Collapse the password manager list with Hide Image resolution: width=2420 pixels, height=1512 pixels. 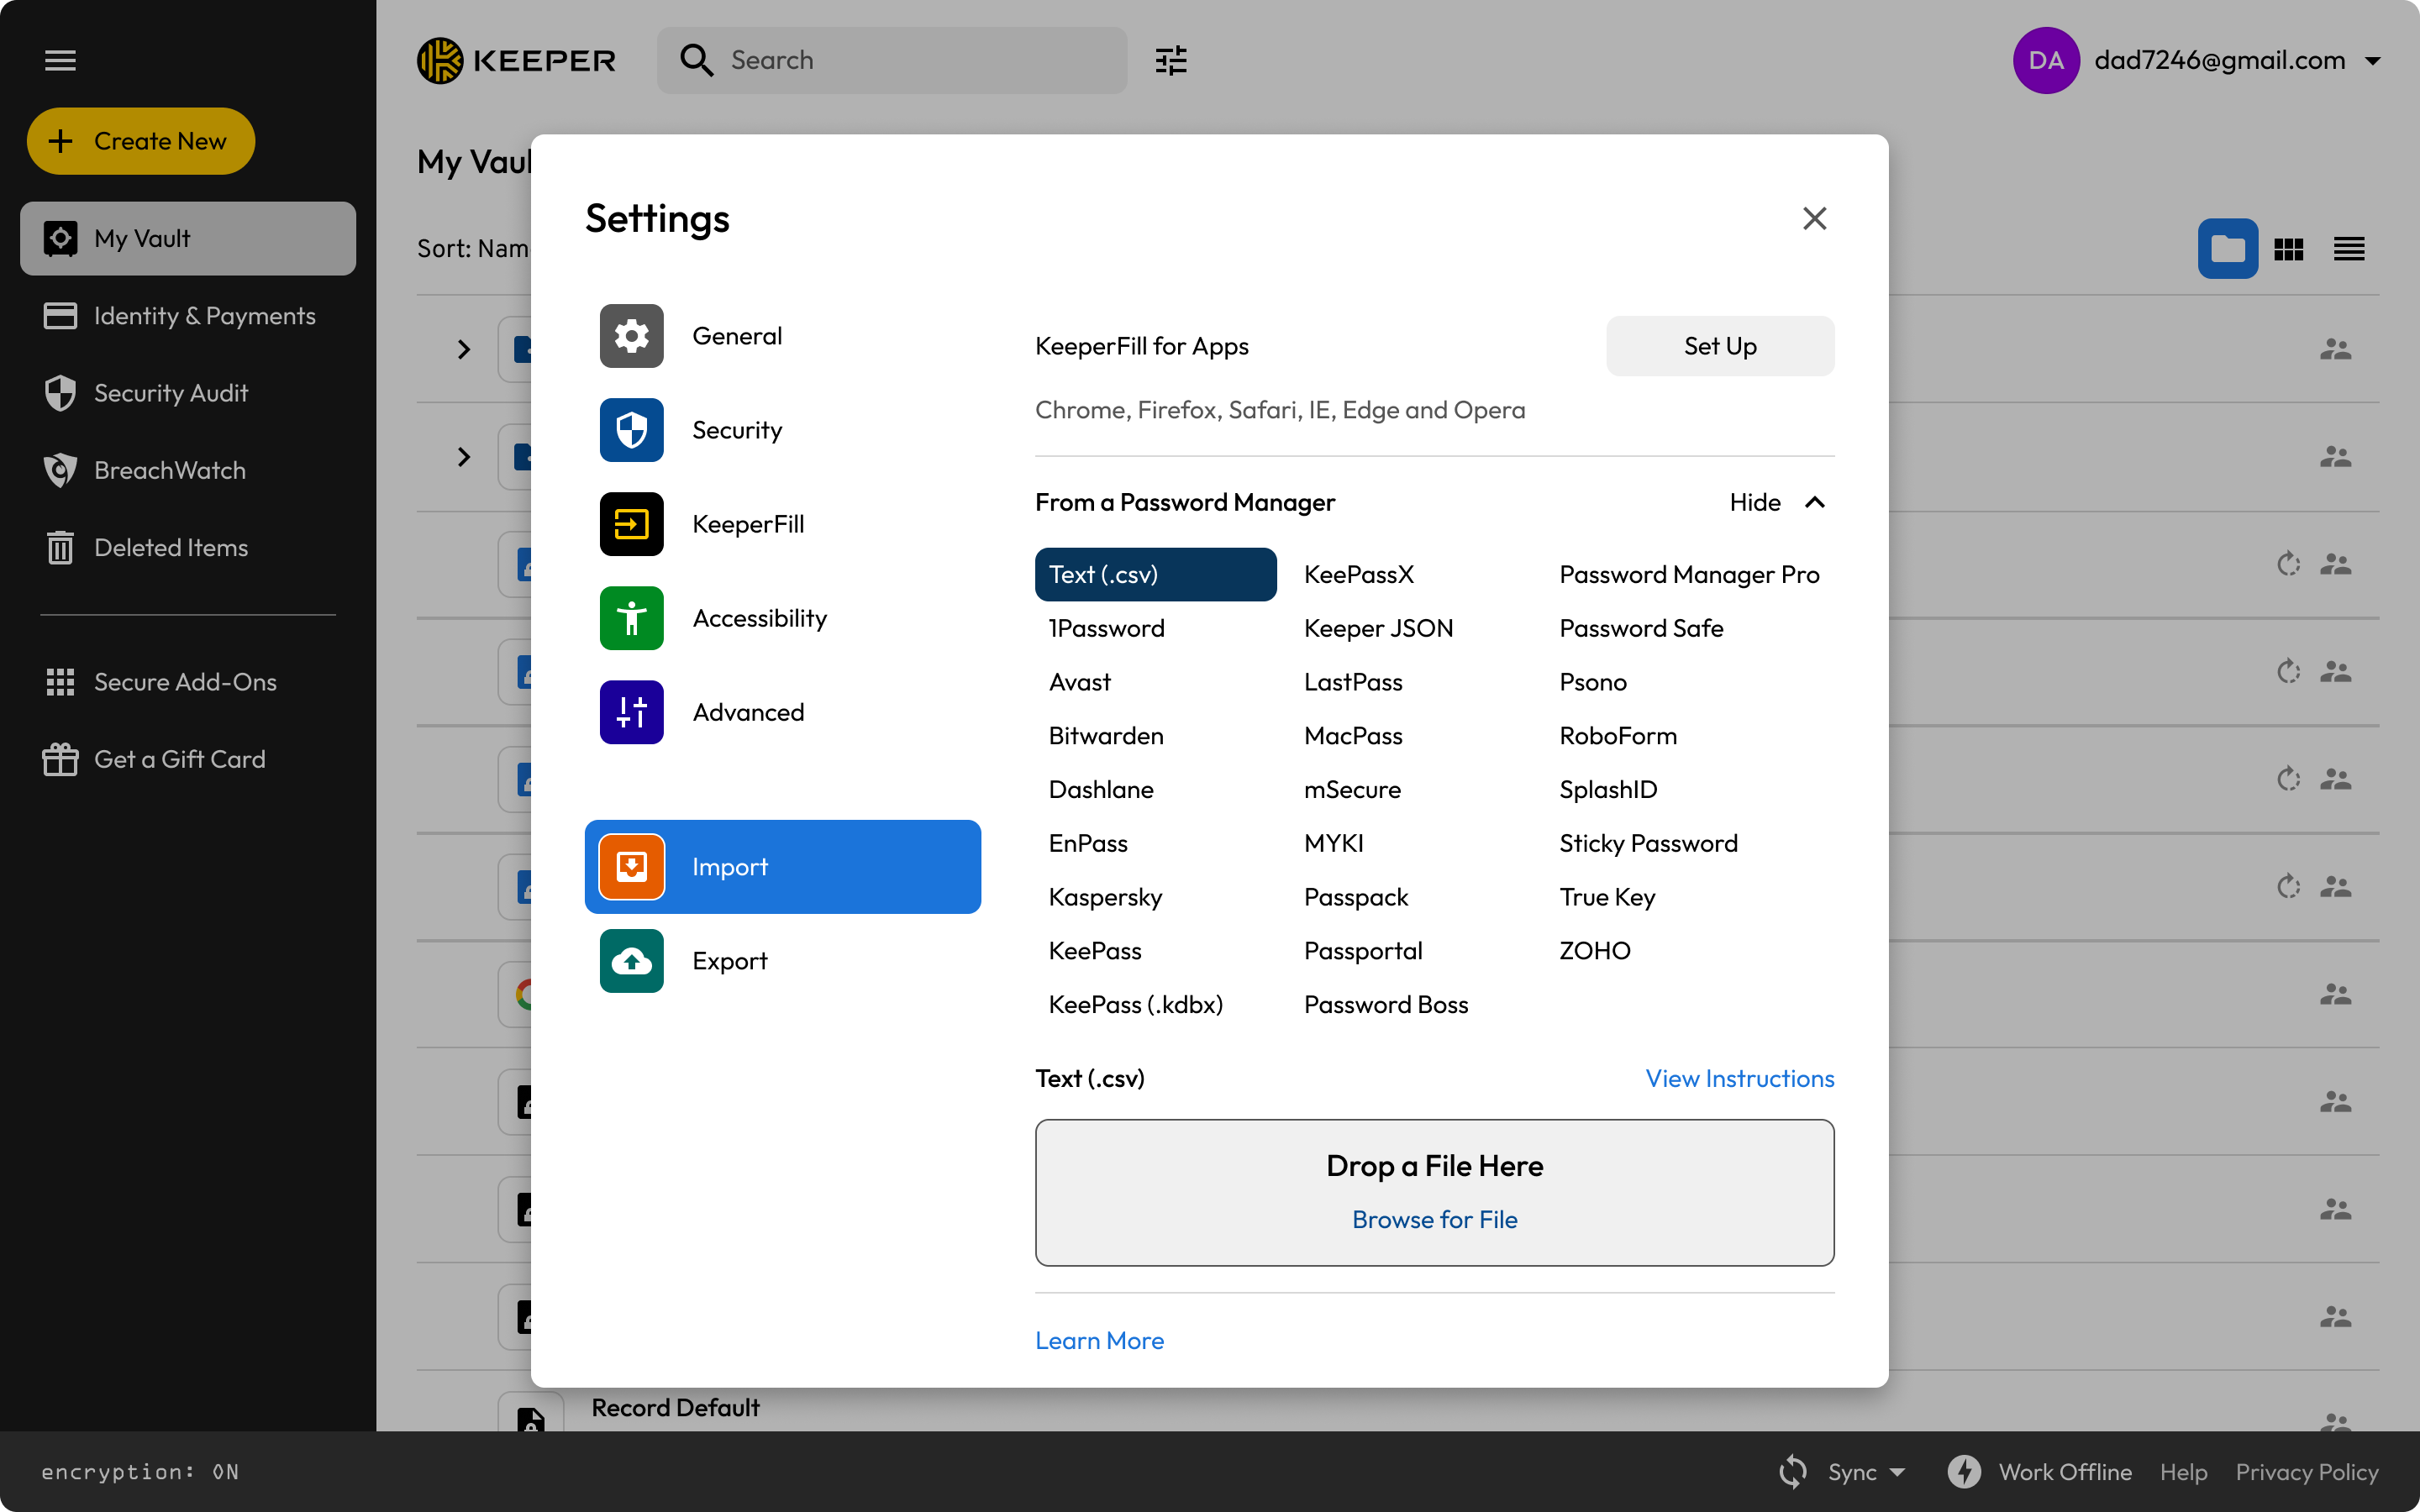click(x=1779, y=502)
